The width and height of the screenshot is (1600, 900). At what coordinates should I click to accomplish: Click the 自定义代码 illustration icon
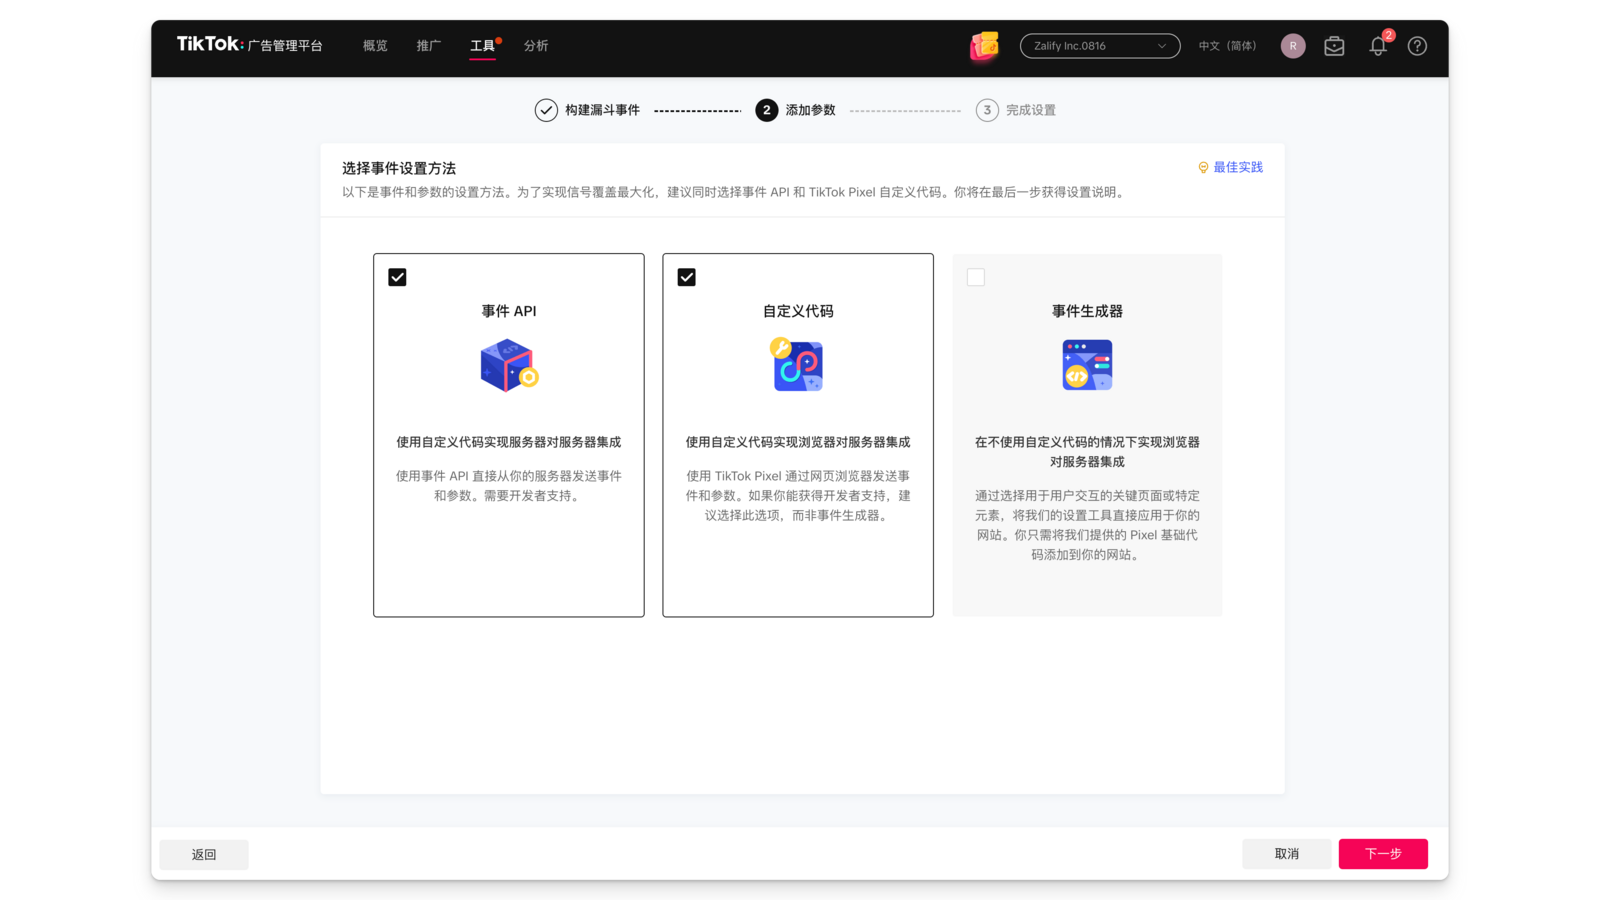coord(797,365)
